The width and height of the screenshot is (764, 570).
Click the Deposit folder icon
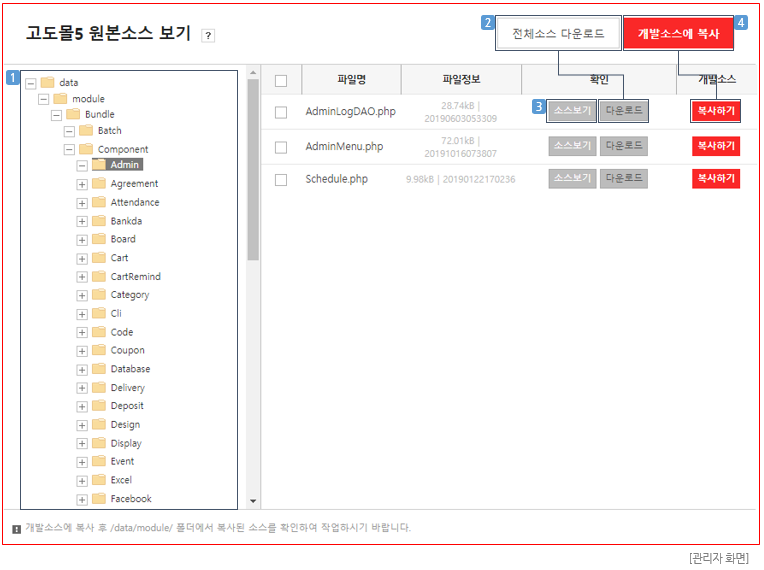[x=99, y=406]
